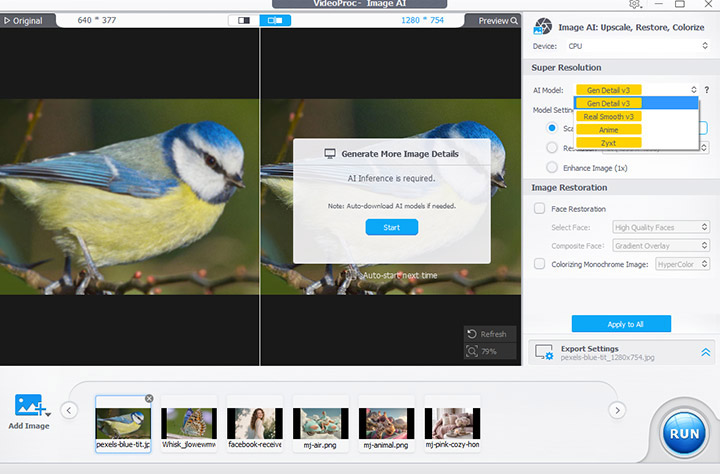The width and height of the screenshot is (720, 474).
Task: Open the Resolution value dropdown
Action: click(x=703, y=148)
